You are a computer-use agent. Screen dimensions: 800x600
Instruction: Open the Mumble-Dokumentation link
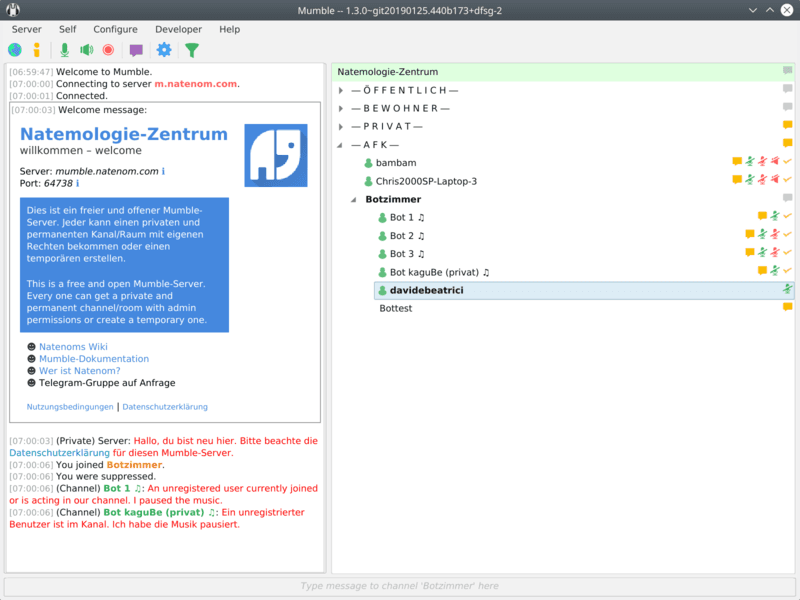click(x=93, y=359)
